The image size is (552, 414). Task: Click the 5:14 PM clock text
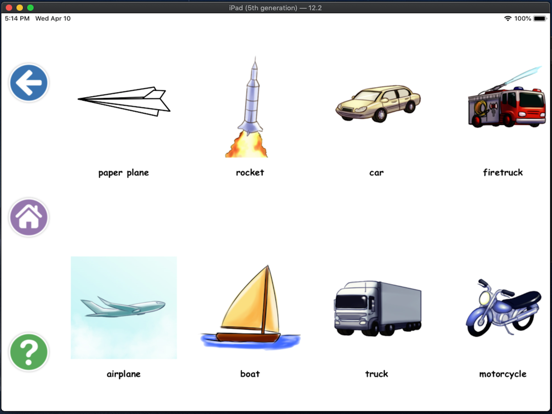pos(17,18)
